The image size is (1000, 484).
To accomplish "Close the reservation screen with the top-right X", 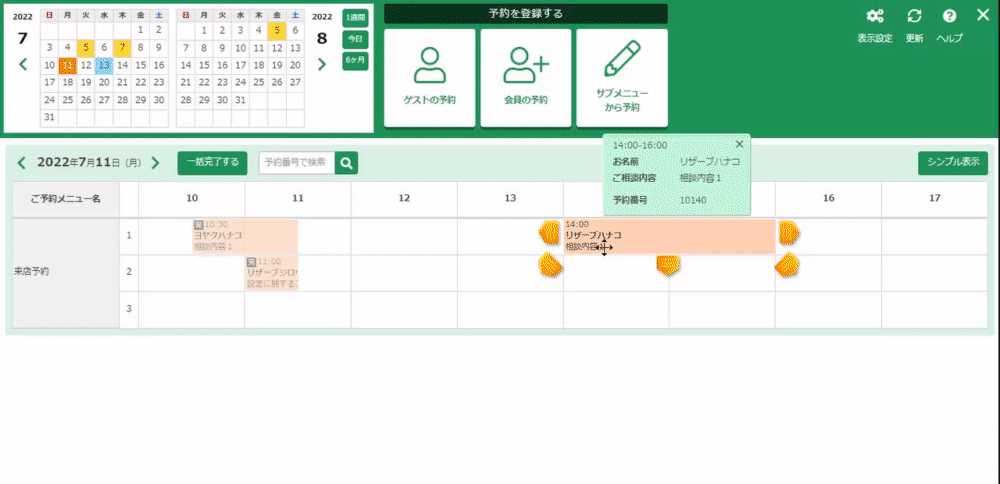I will [982, 15].
